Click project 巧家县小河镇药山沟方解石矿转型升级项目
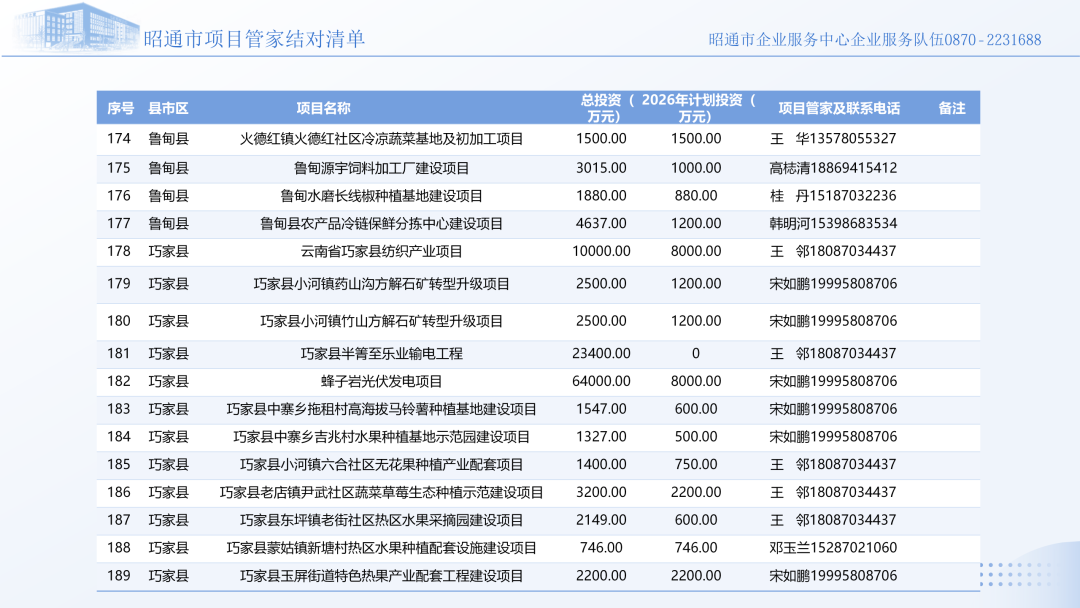The image size is (1080, 608). (382, 284)
